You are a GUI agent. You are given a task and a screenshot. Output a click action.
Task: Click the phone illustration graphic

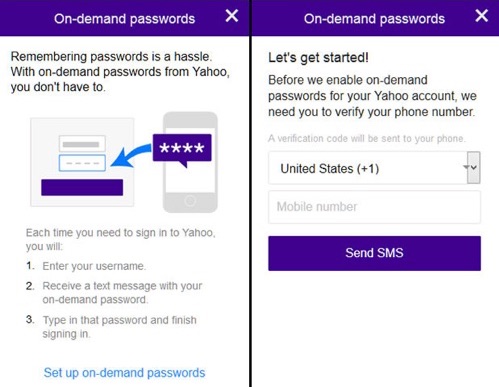tap(190, 162)
